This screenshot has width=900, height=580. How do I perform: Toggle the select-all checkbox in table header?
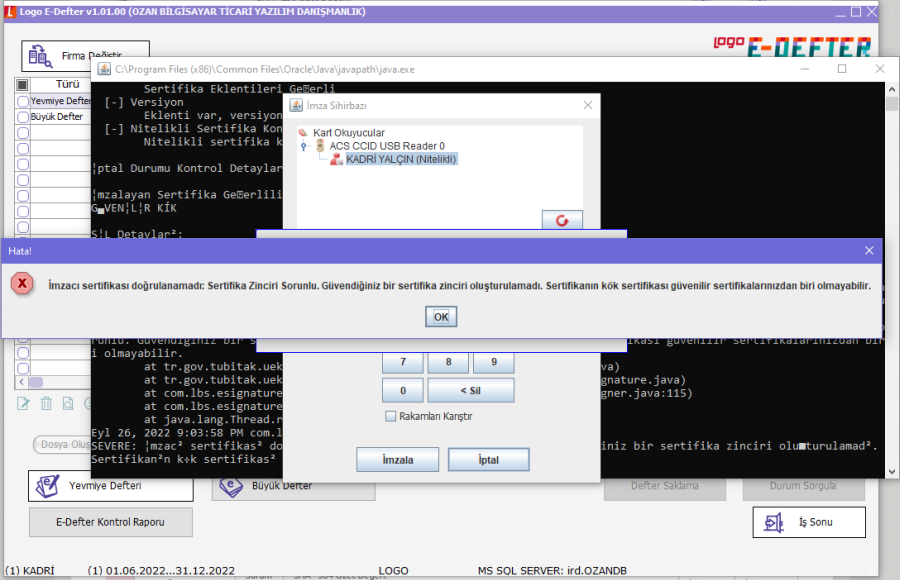[x=23, y=85]
